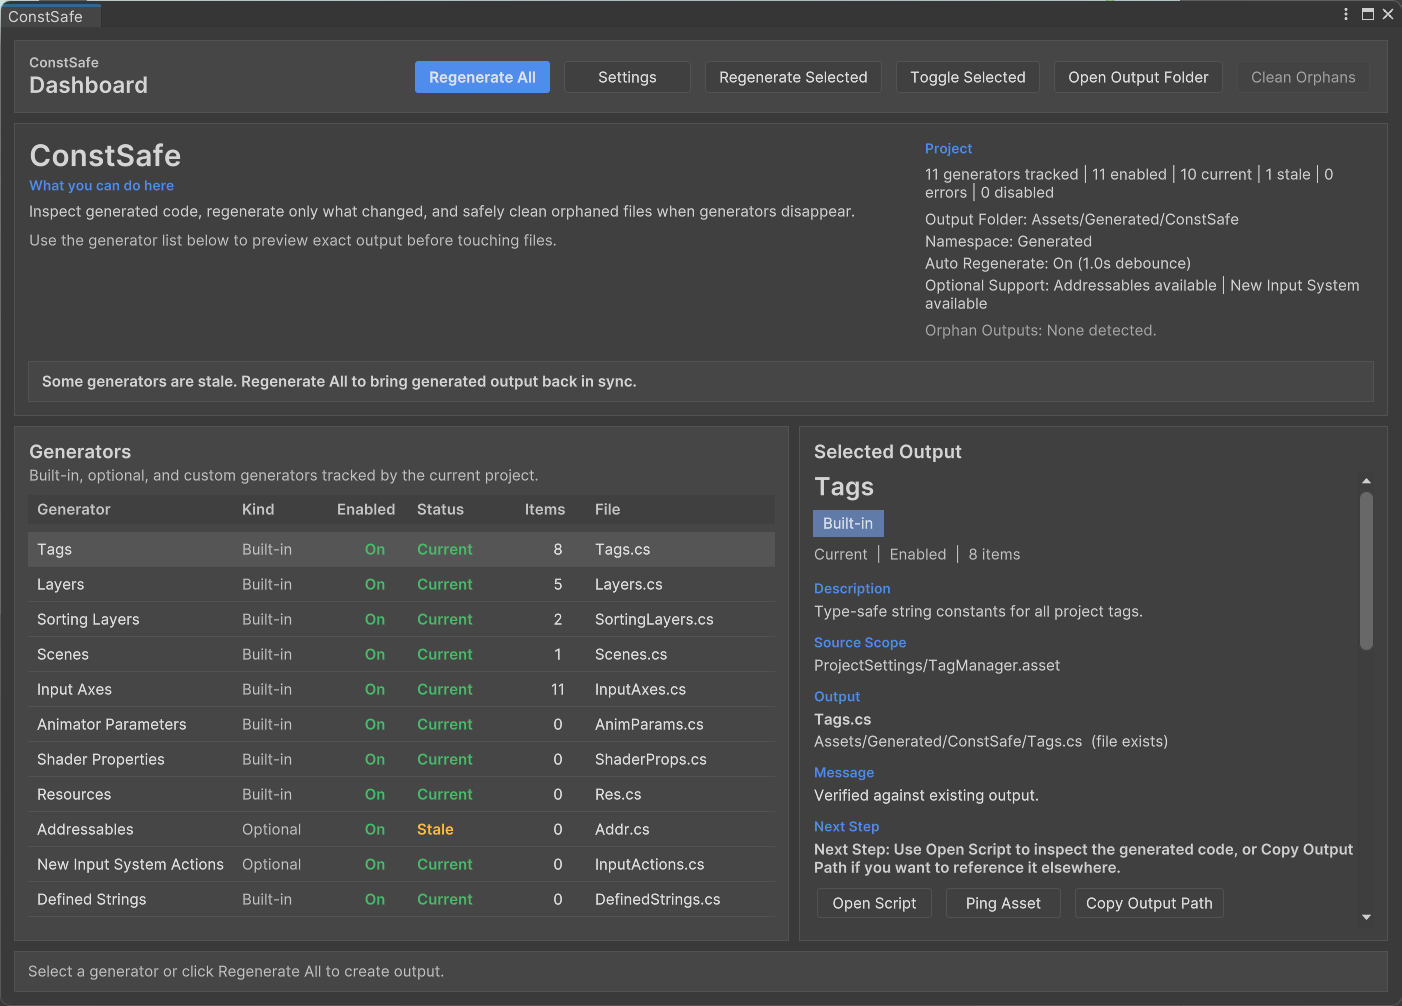Screen dimensions: 1402x1006
Task: Click the Enabled column header
Action: (366, 509)
